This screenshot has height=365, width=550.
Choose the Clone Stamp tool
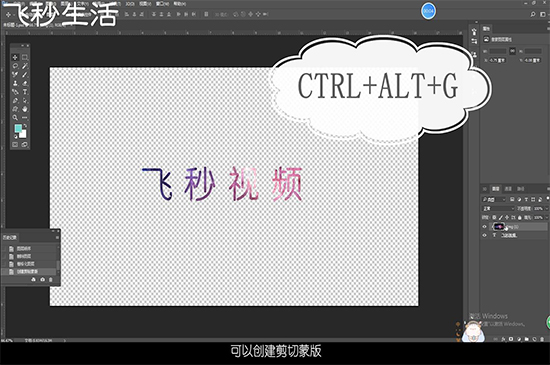coord(15,83)
